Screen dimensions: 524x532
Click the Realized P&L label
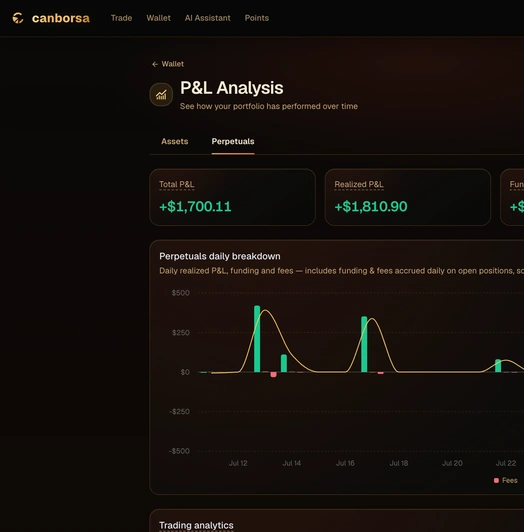point(359,184)
